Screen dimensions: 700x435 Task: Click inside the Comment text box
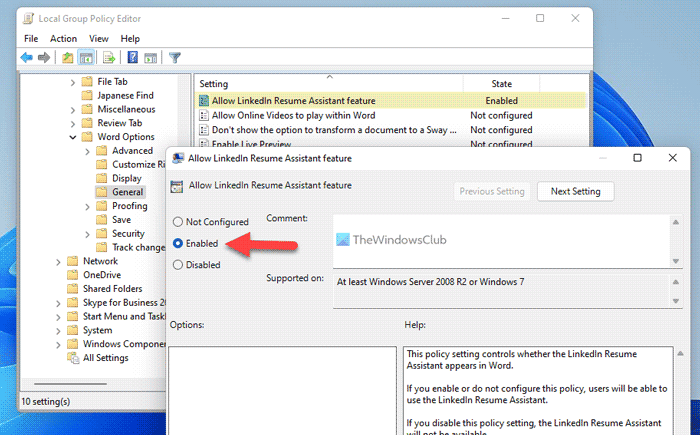coord(502,241)
